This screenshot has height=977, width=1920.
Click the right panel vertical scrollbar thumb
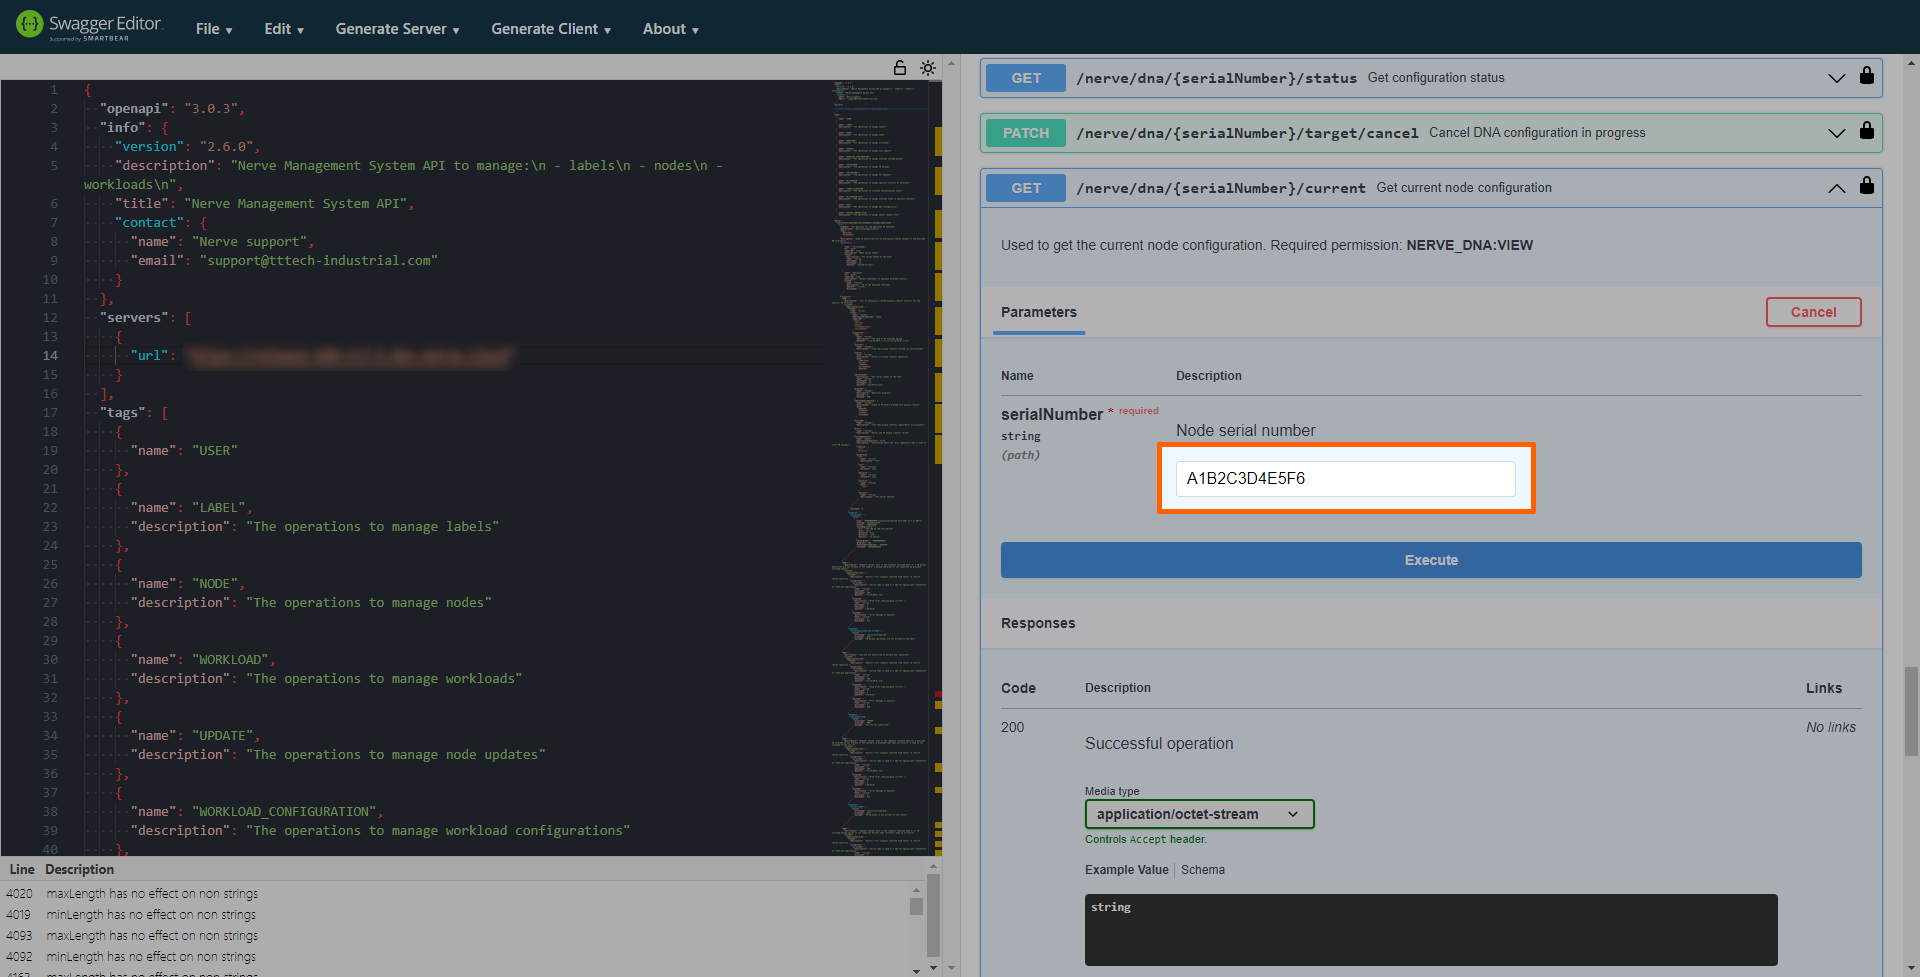pyautogui.click(x=1910, y=710)
